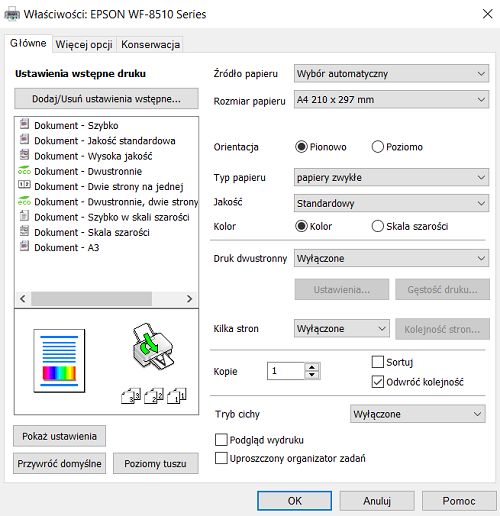
Task: Switch to the Więcej opcji tab
Action: click(x=84, y=44)
